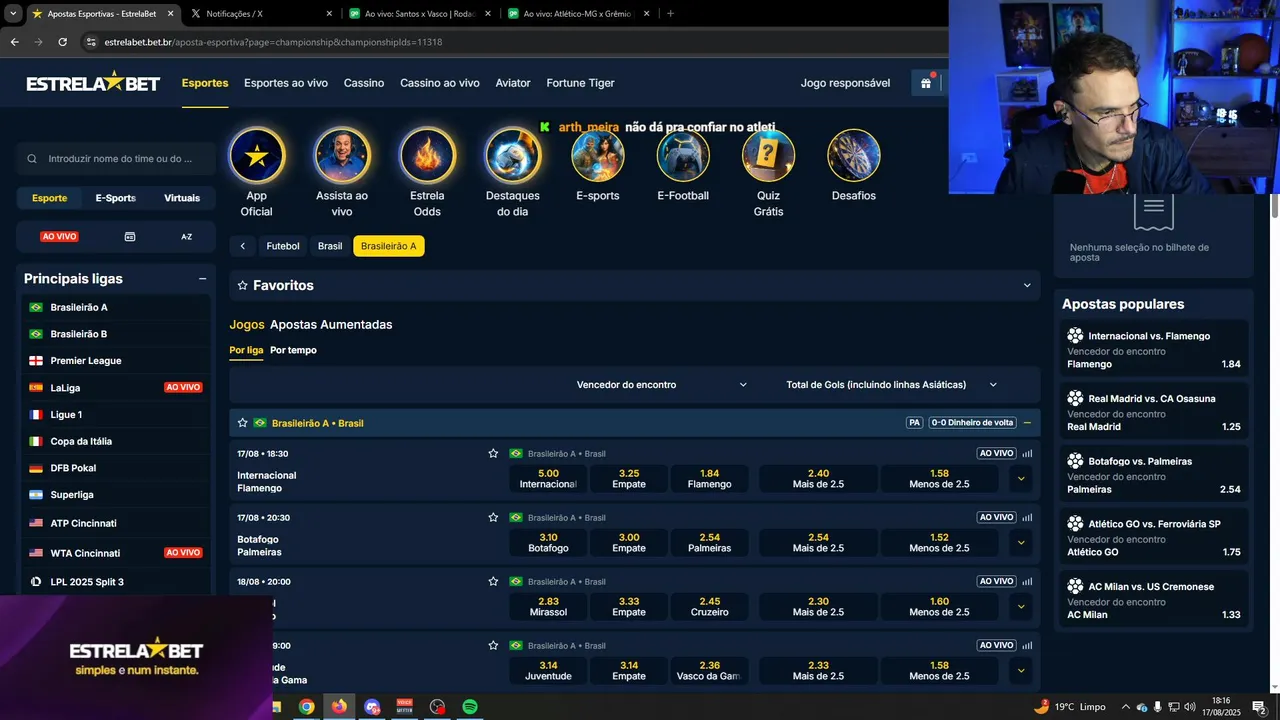Pick Real Madrid 1.25 popular bet
Viewport: 1280px width, 720px height.
(x=1153, y=413)
